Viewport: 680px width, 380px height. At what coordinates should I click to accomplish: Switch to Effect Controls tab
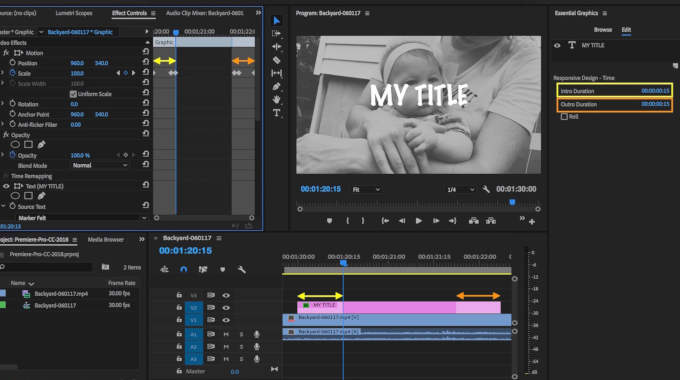129,13
